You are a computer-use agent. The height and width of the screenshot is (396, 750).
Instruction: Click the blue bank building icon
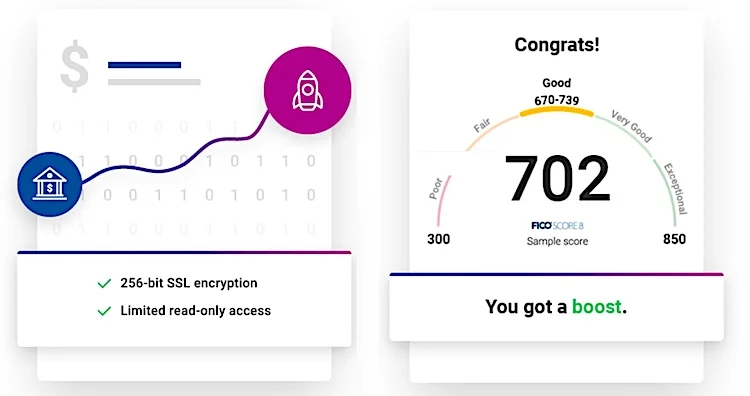[50, 184]
